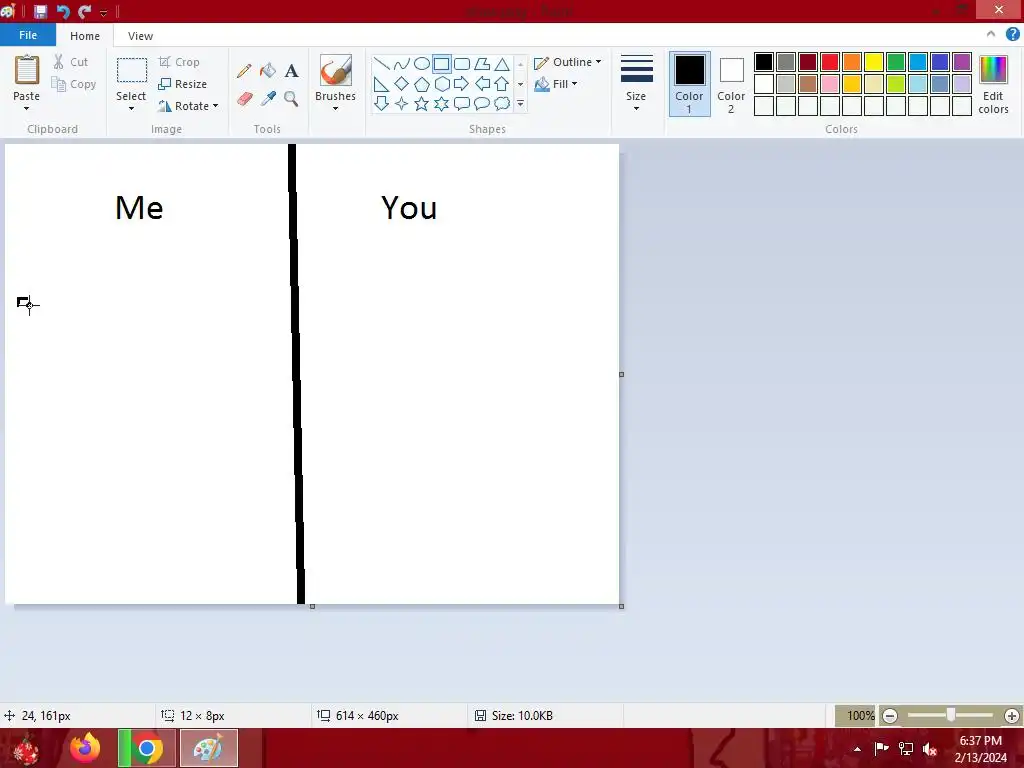Click the Zoom in plus button
Viewport: 1024px width, 768px height.
[1012, 716]
